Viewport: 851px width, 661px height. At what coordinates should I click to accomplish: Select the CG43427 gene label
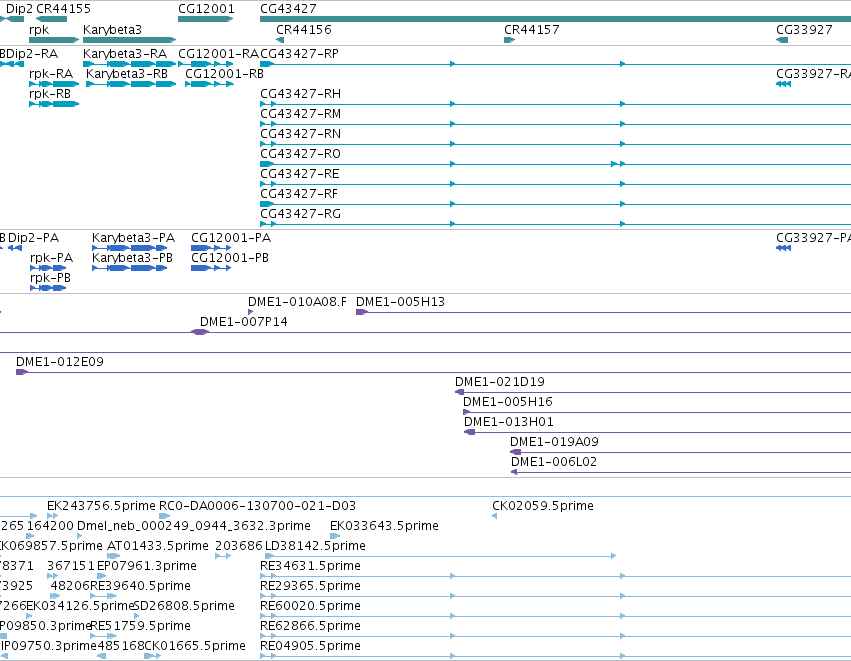click(x=288, y=9)
